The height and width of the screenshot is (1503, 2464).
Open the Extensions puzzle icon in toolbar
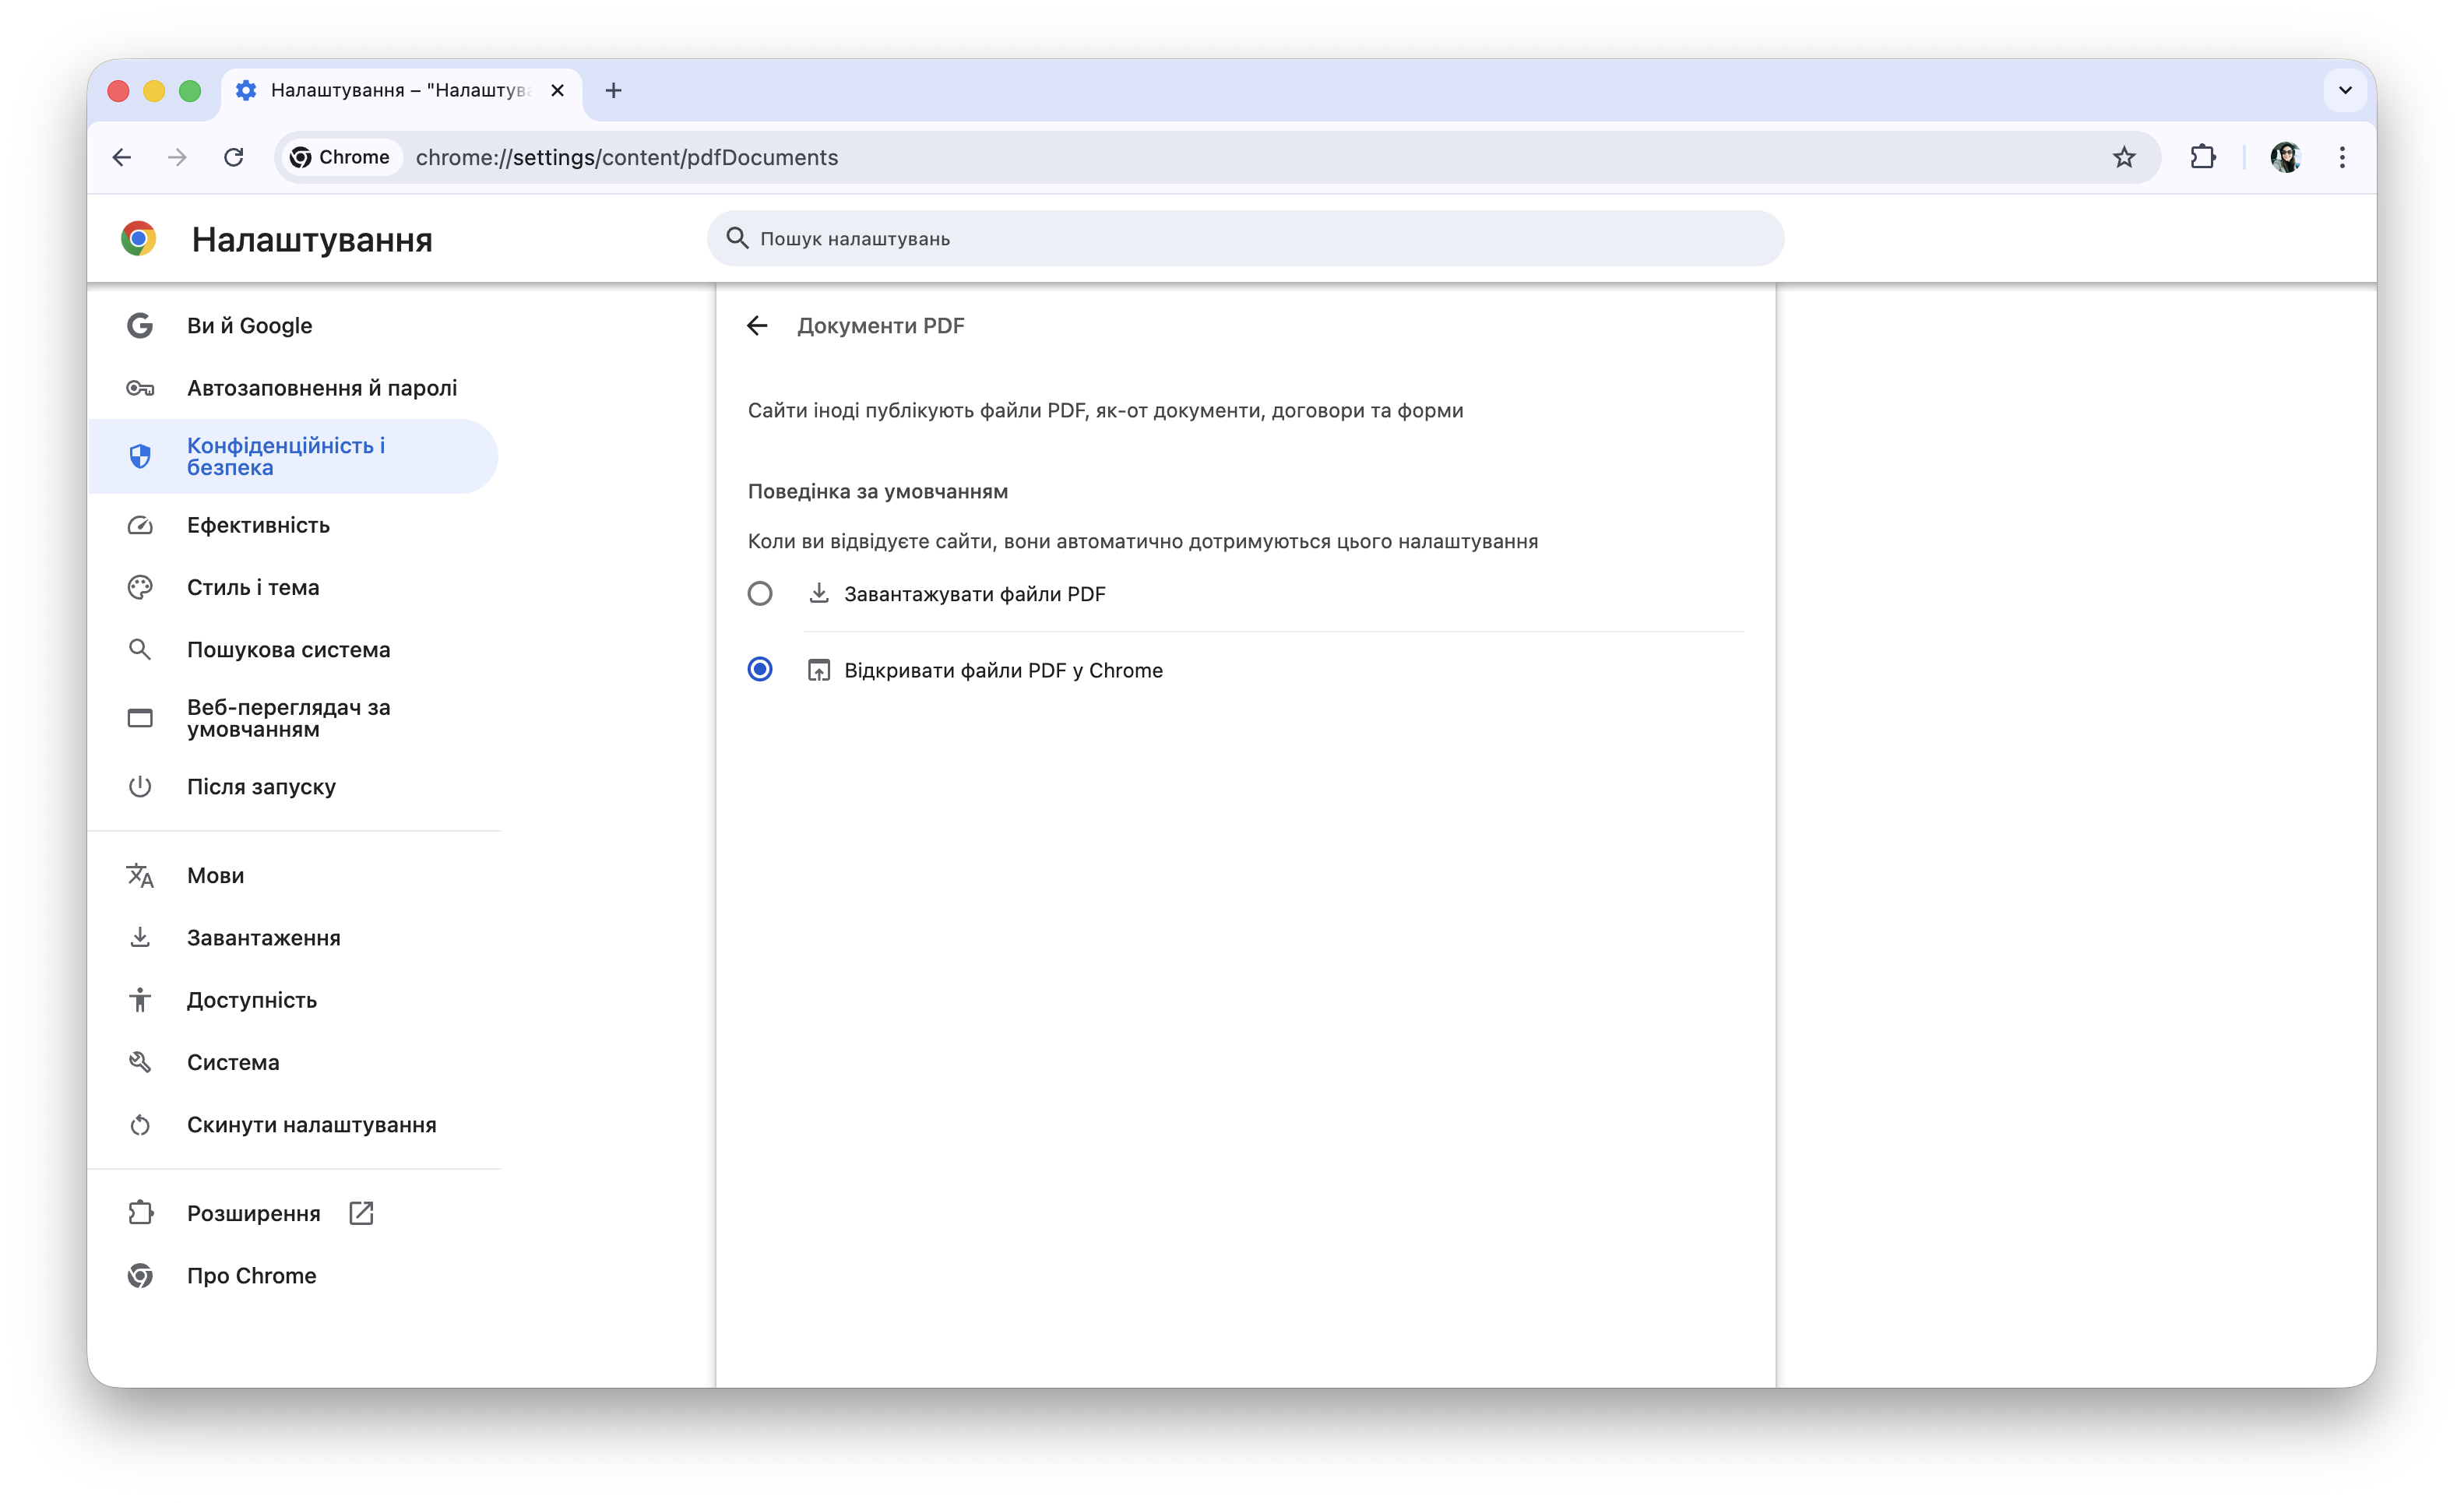(x=2202, y=157)
